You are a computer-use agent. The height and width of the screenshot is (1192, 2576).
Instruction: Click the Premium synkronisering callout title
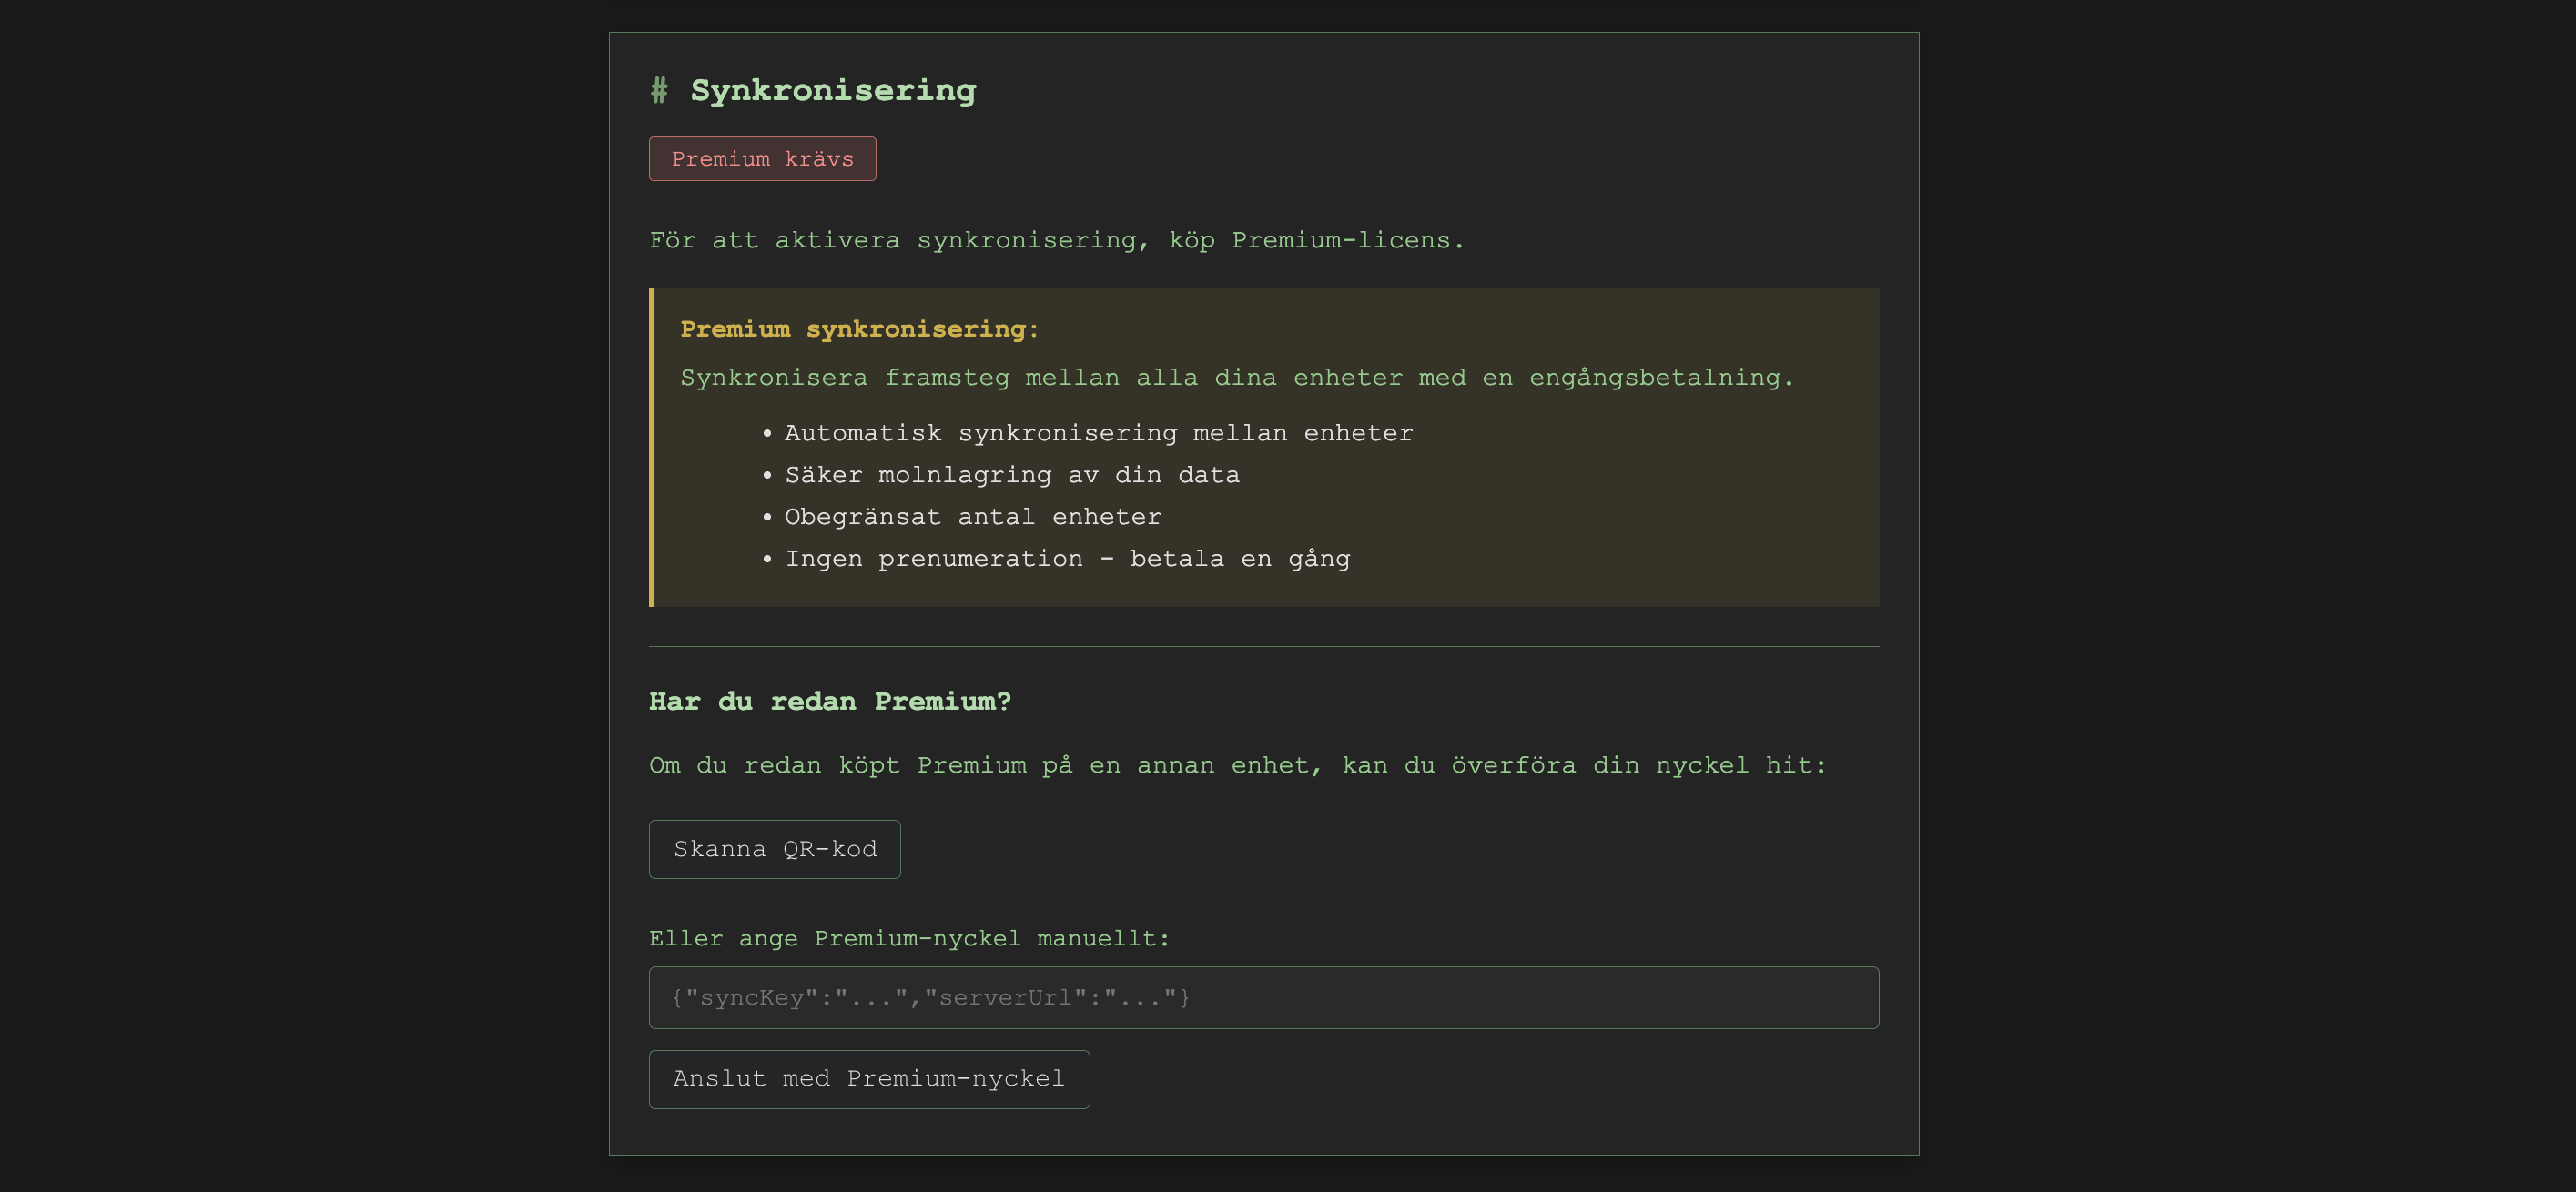859,329
